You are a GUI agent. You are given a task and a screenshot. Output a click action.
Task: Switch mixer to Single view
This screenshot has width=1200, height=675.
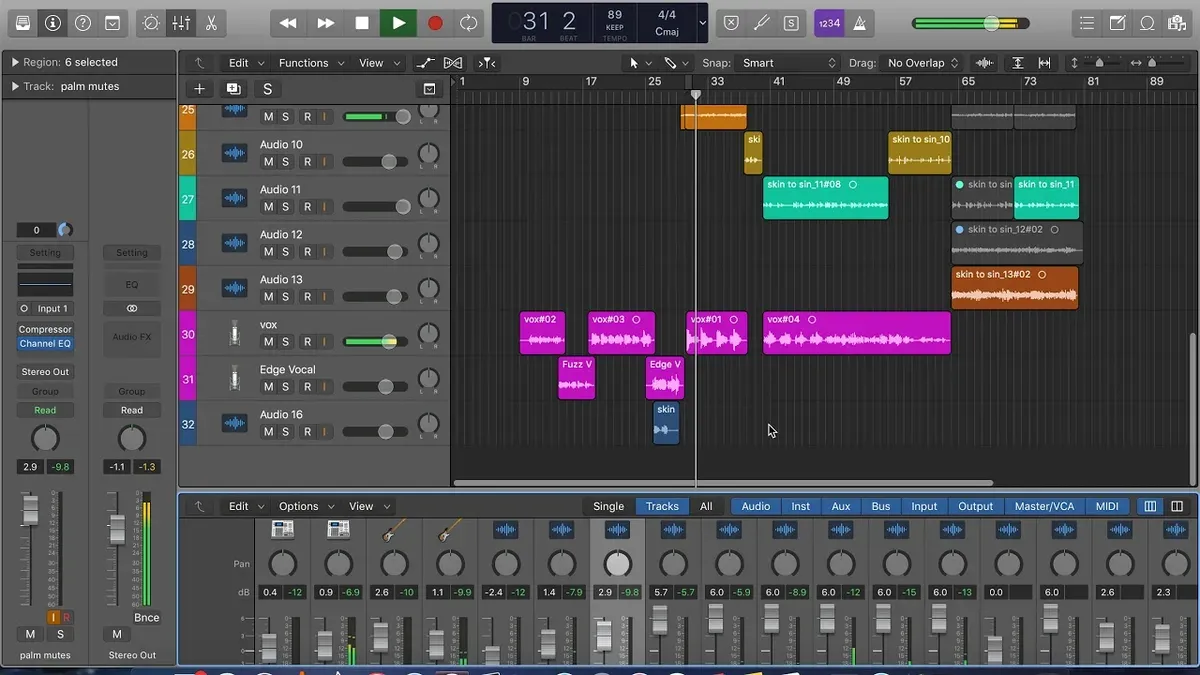tap(608, 506)
